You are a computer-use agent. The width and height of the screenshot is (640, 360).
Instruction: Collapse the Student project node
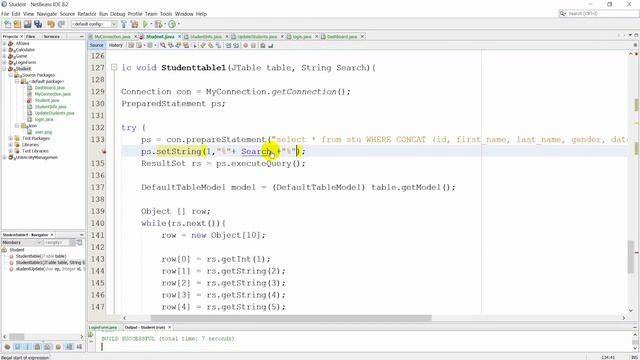pos(4,69)
